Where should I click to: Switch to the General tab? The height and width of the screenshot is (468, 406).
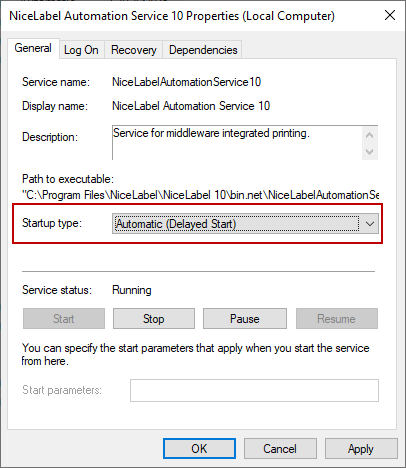(33, 48)
